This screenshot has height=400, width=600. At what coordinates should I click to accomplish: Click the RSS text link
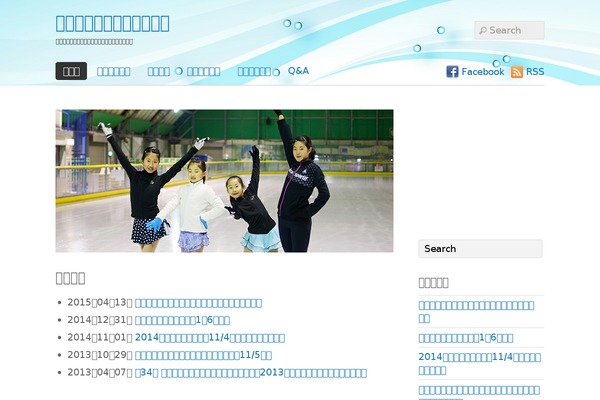click(535, 72)
